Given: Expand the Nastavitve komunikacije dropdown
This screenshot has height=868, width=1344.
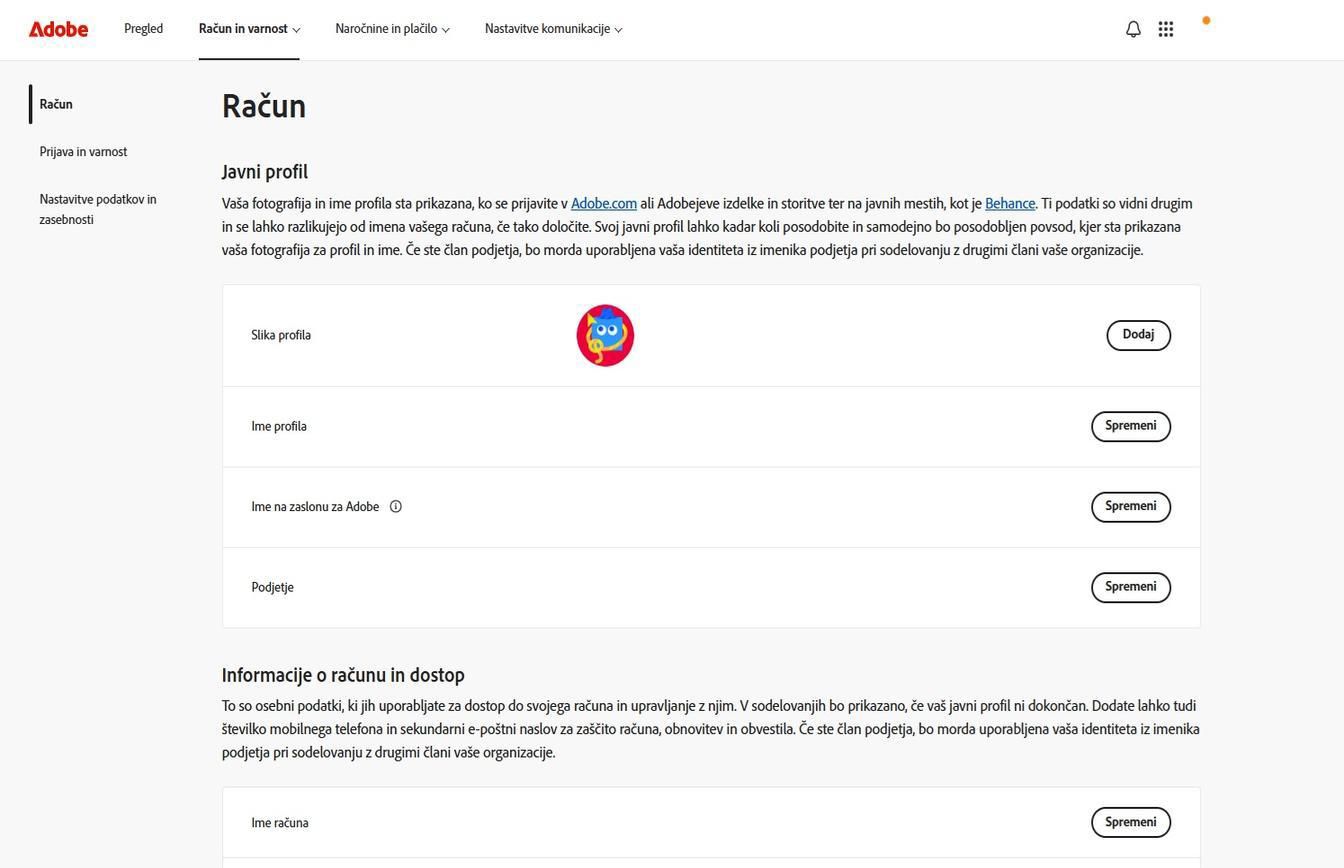Looking at the screenshot, I should click(x=553, y=29).
